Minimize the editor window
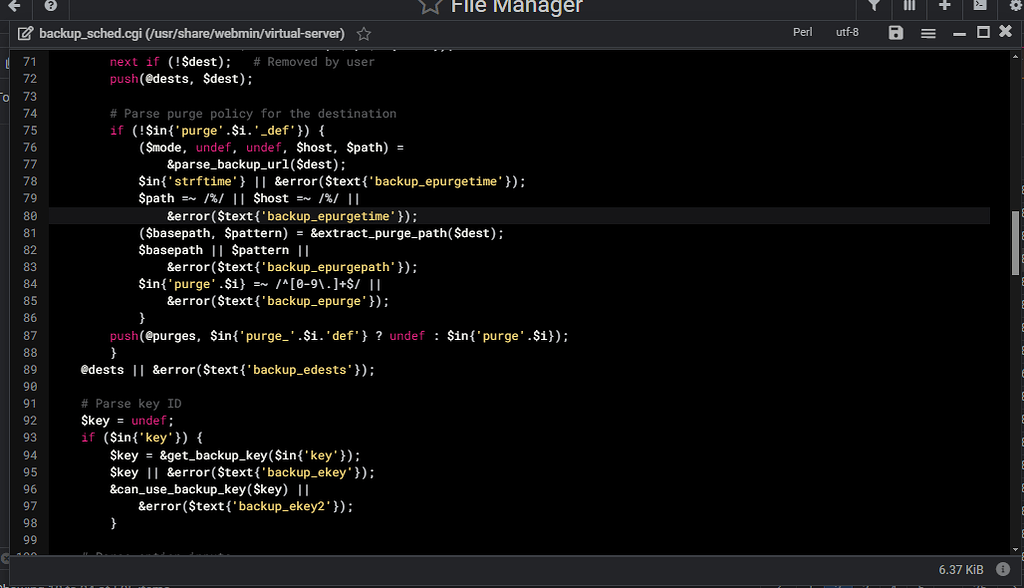 [x=960, y=33]
